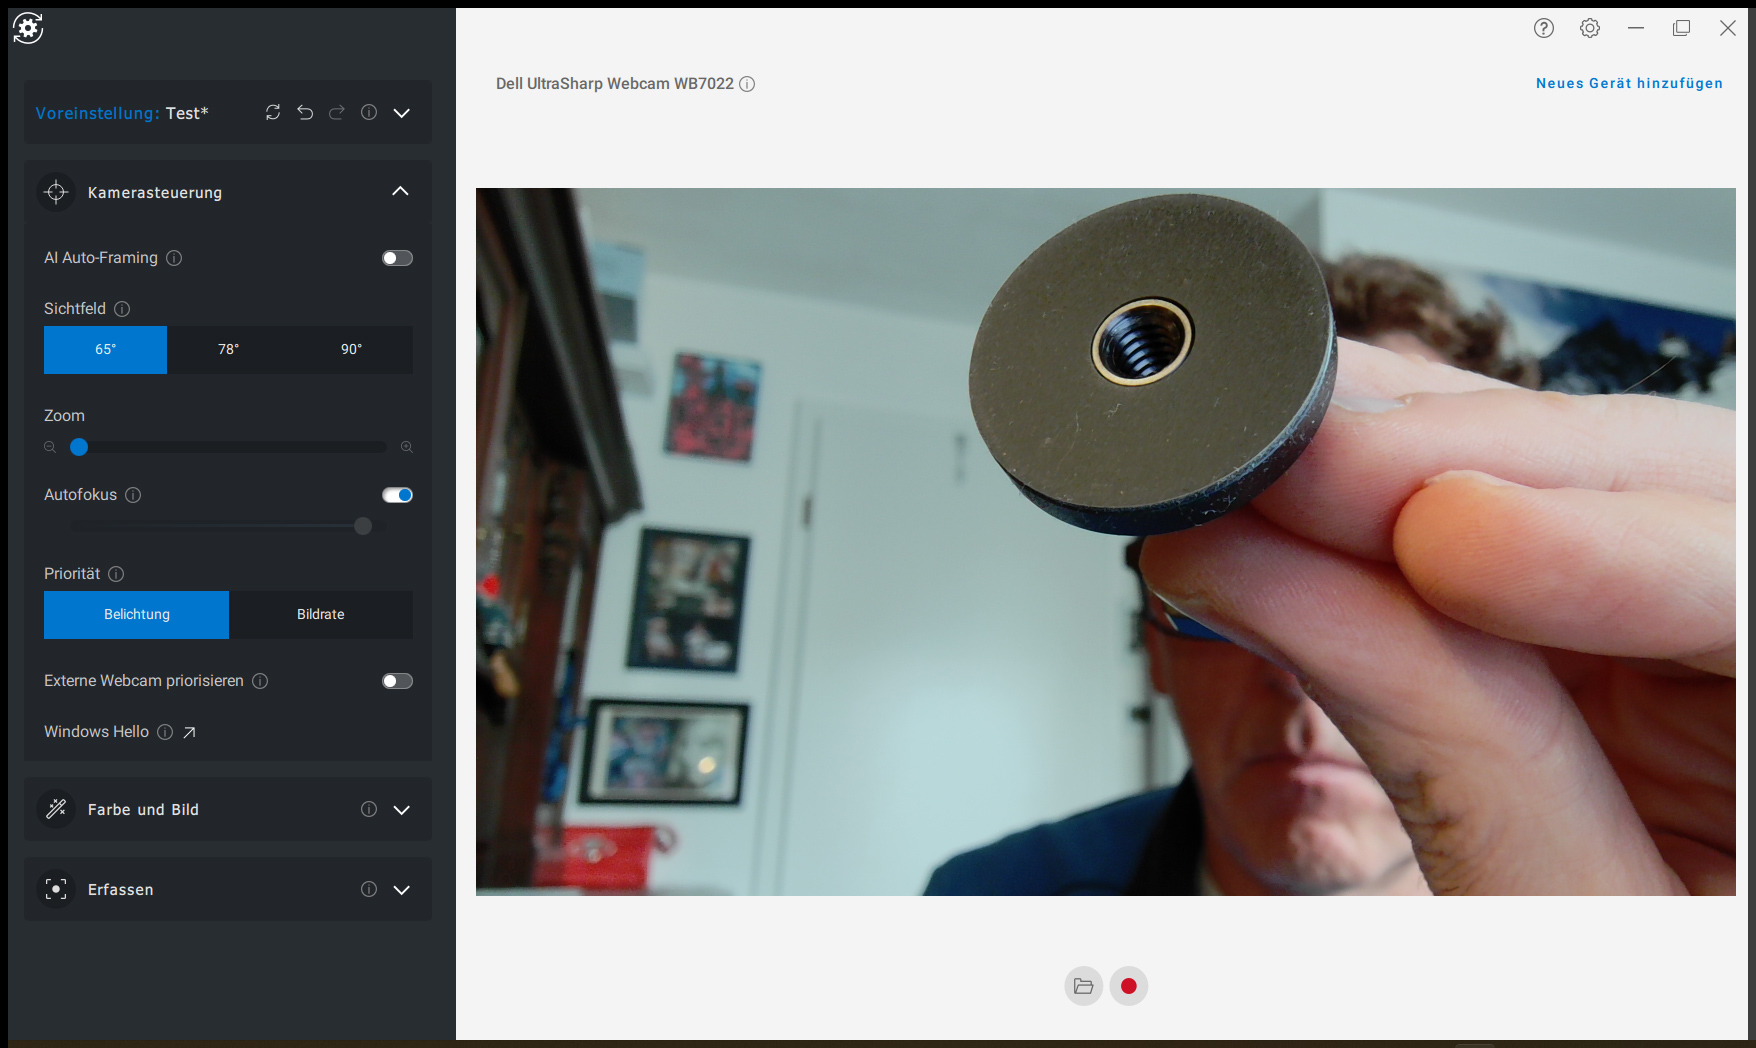Click the Voreinstellung: Test* preset label
Viewport: 1756px width, 1048px height.
(122, 113)
